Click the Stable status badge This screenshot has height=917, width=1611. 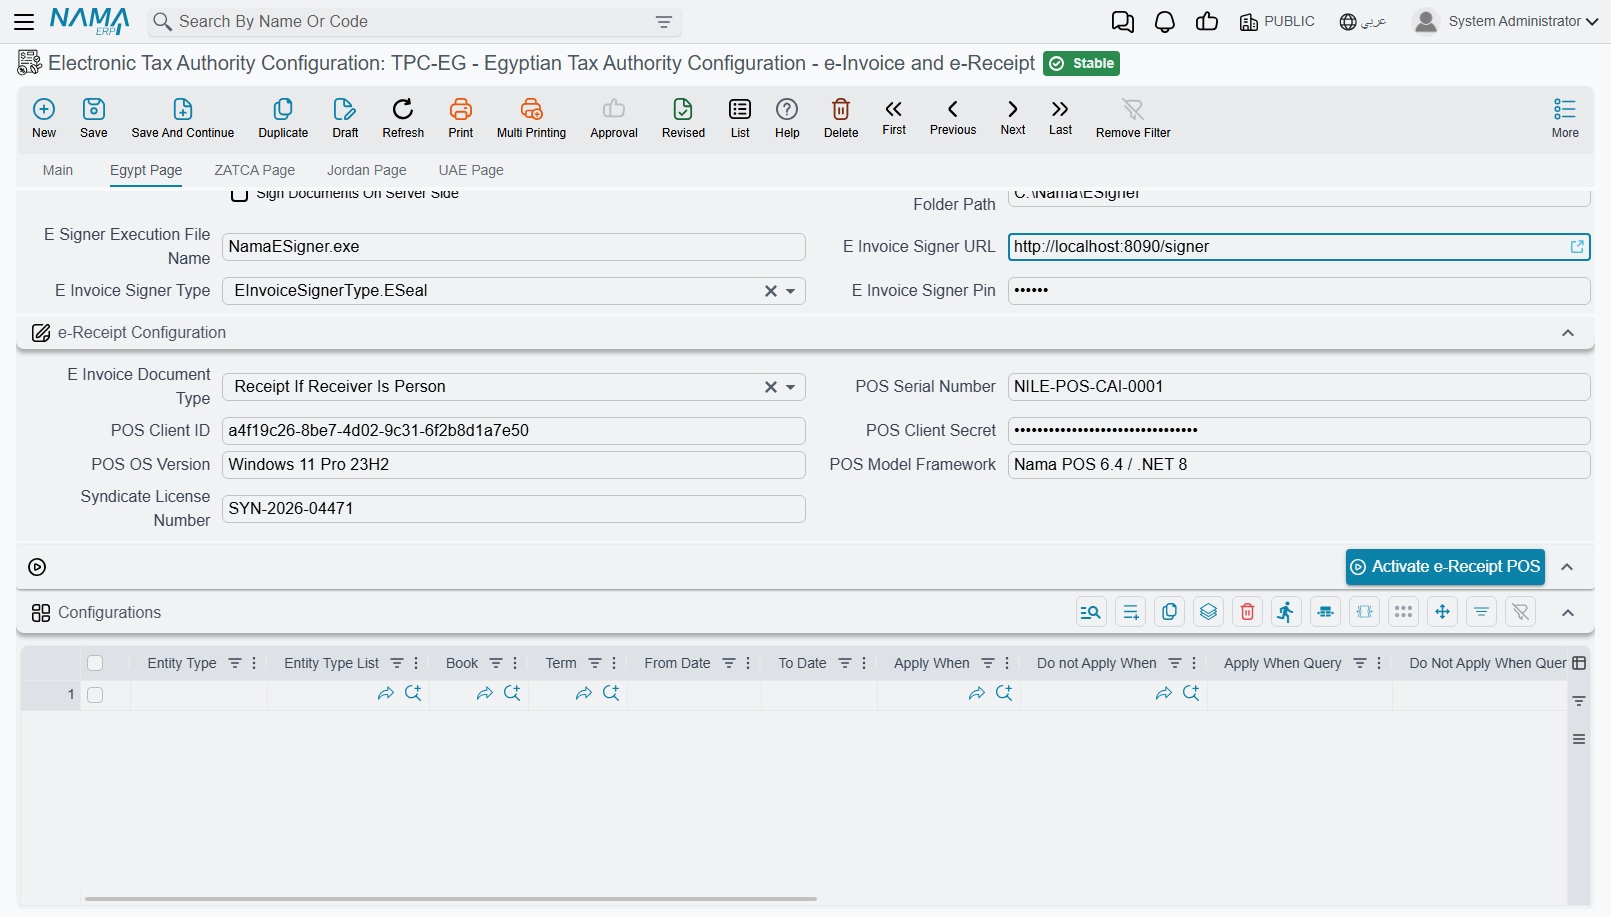(1081, 63)
